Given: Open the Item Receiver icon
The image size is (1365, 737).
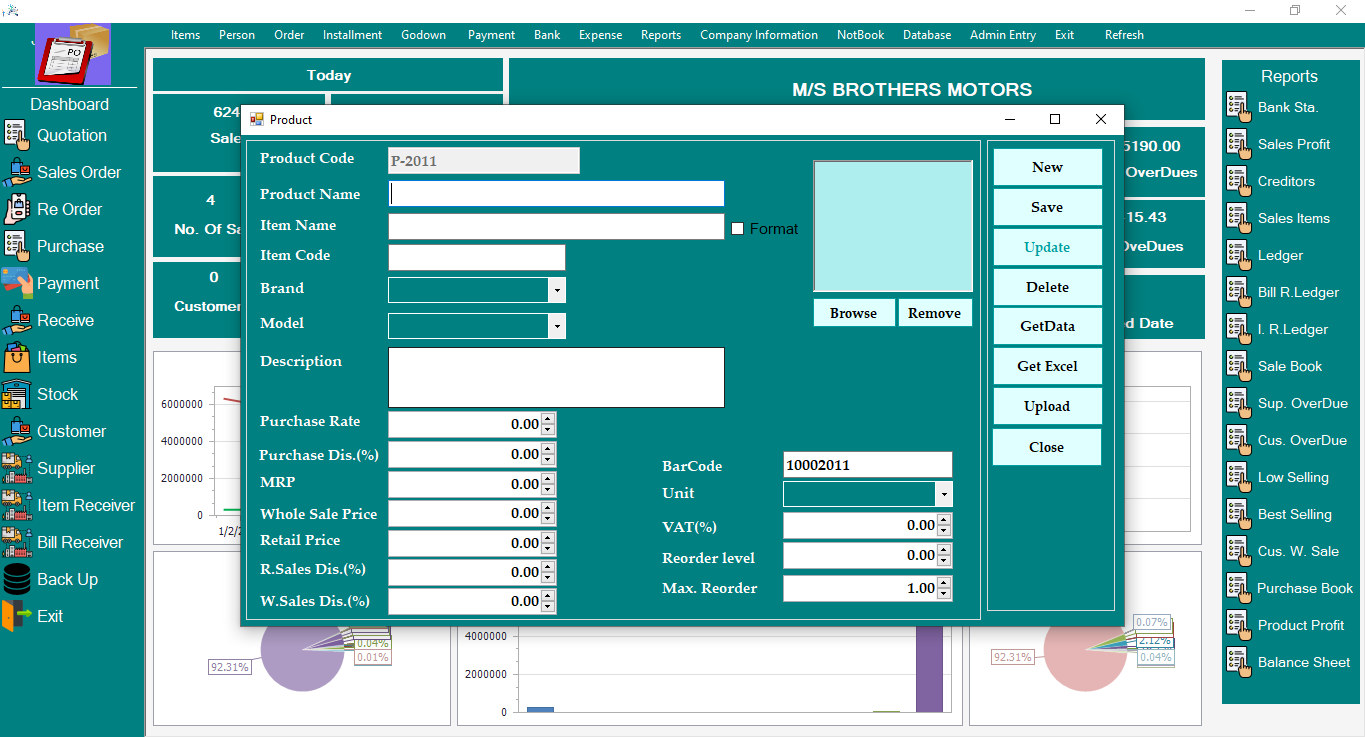Looking at the screenshot, I should [x=17, y=505].
